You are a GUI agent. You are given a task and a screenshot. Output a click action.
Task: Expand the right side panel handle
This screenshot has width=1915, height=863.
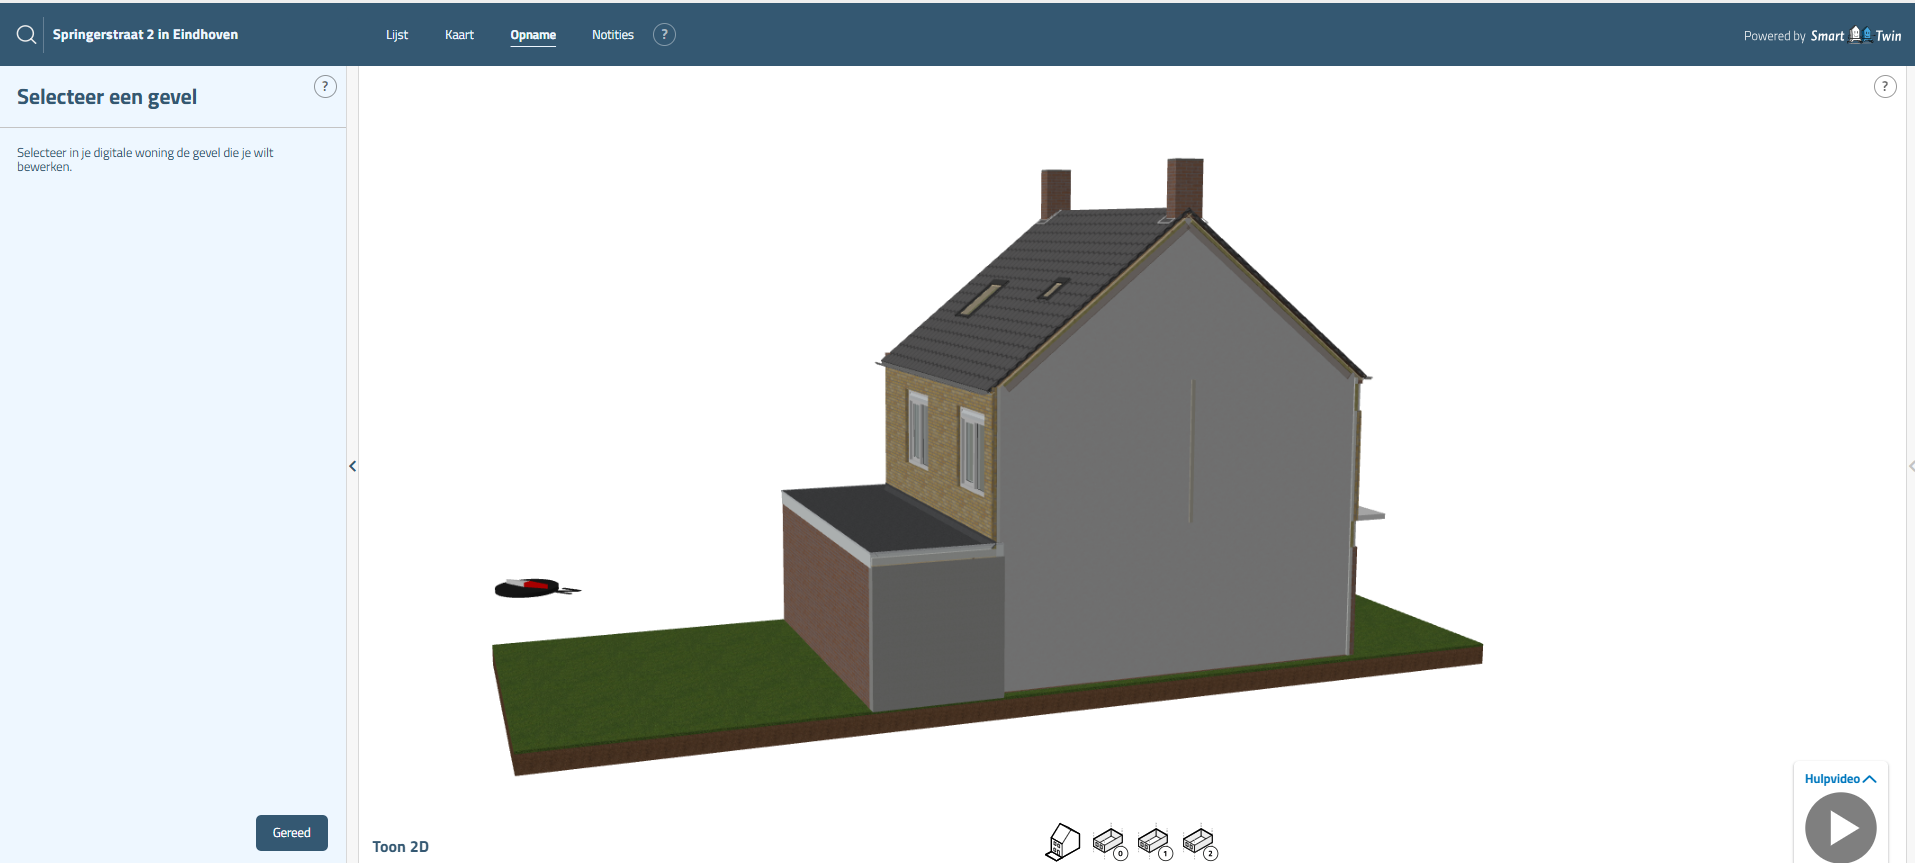coord(1910,466)
